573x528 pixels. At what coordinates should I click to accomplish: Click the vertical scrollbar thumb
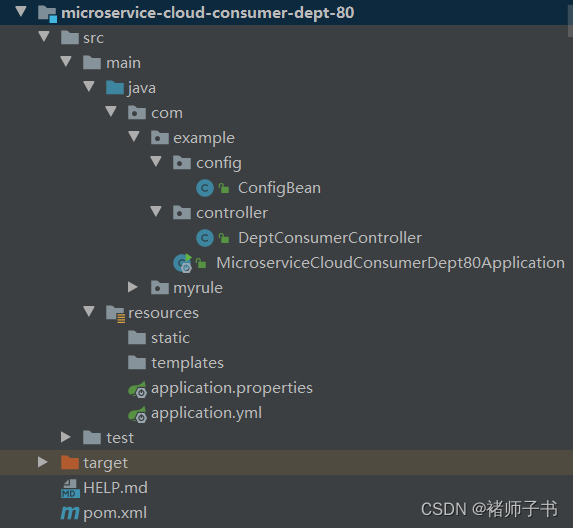coord(570,19)
